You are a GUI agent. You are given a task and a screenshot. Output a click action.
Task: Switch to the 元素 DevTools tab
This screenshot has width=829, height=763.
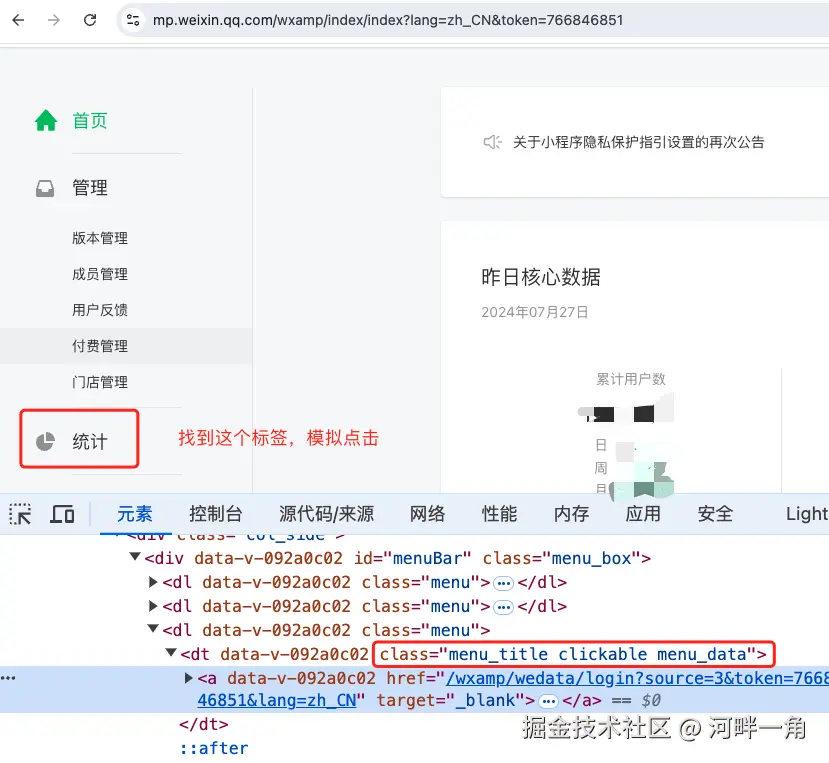pos(135,514)
